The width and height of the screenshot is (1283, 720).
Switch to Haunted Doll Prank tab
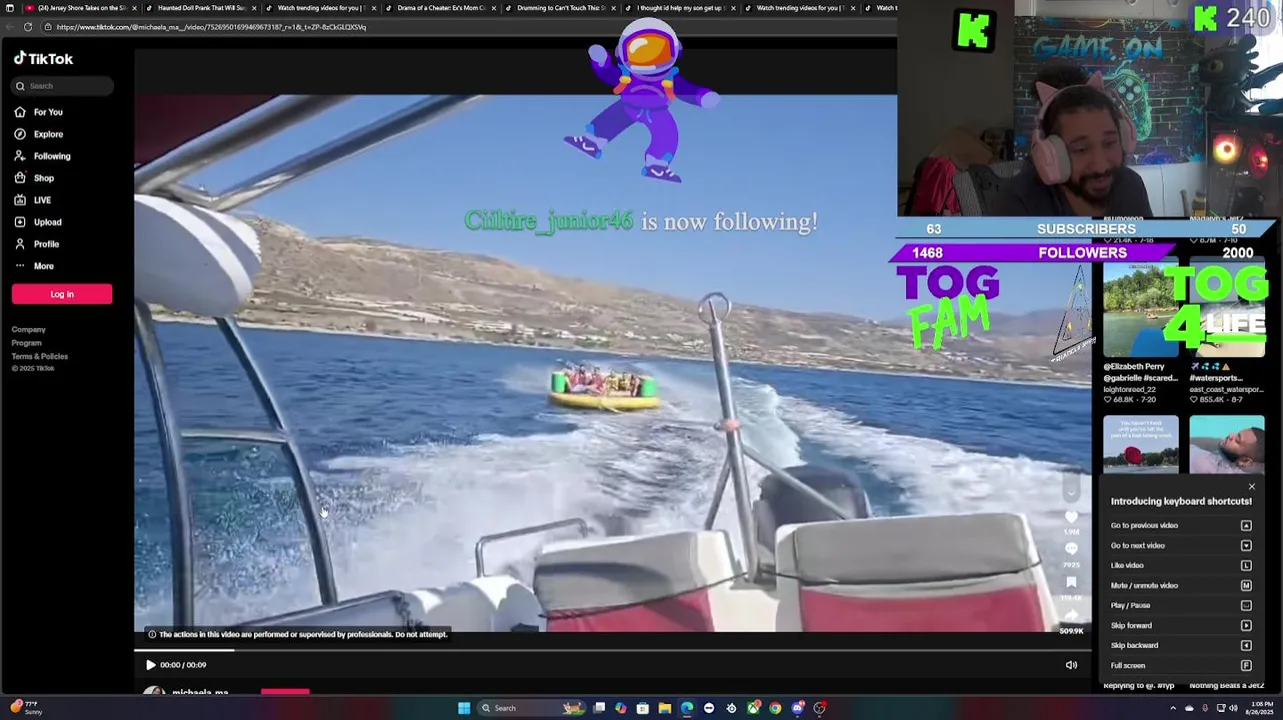[x=200, y=8]
